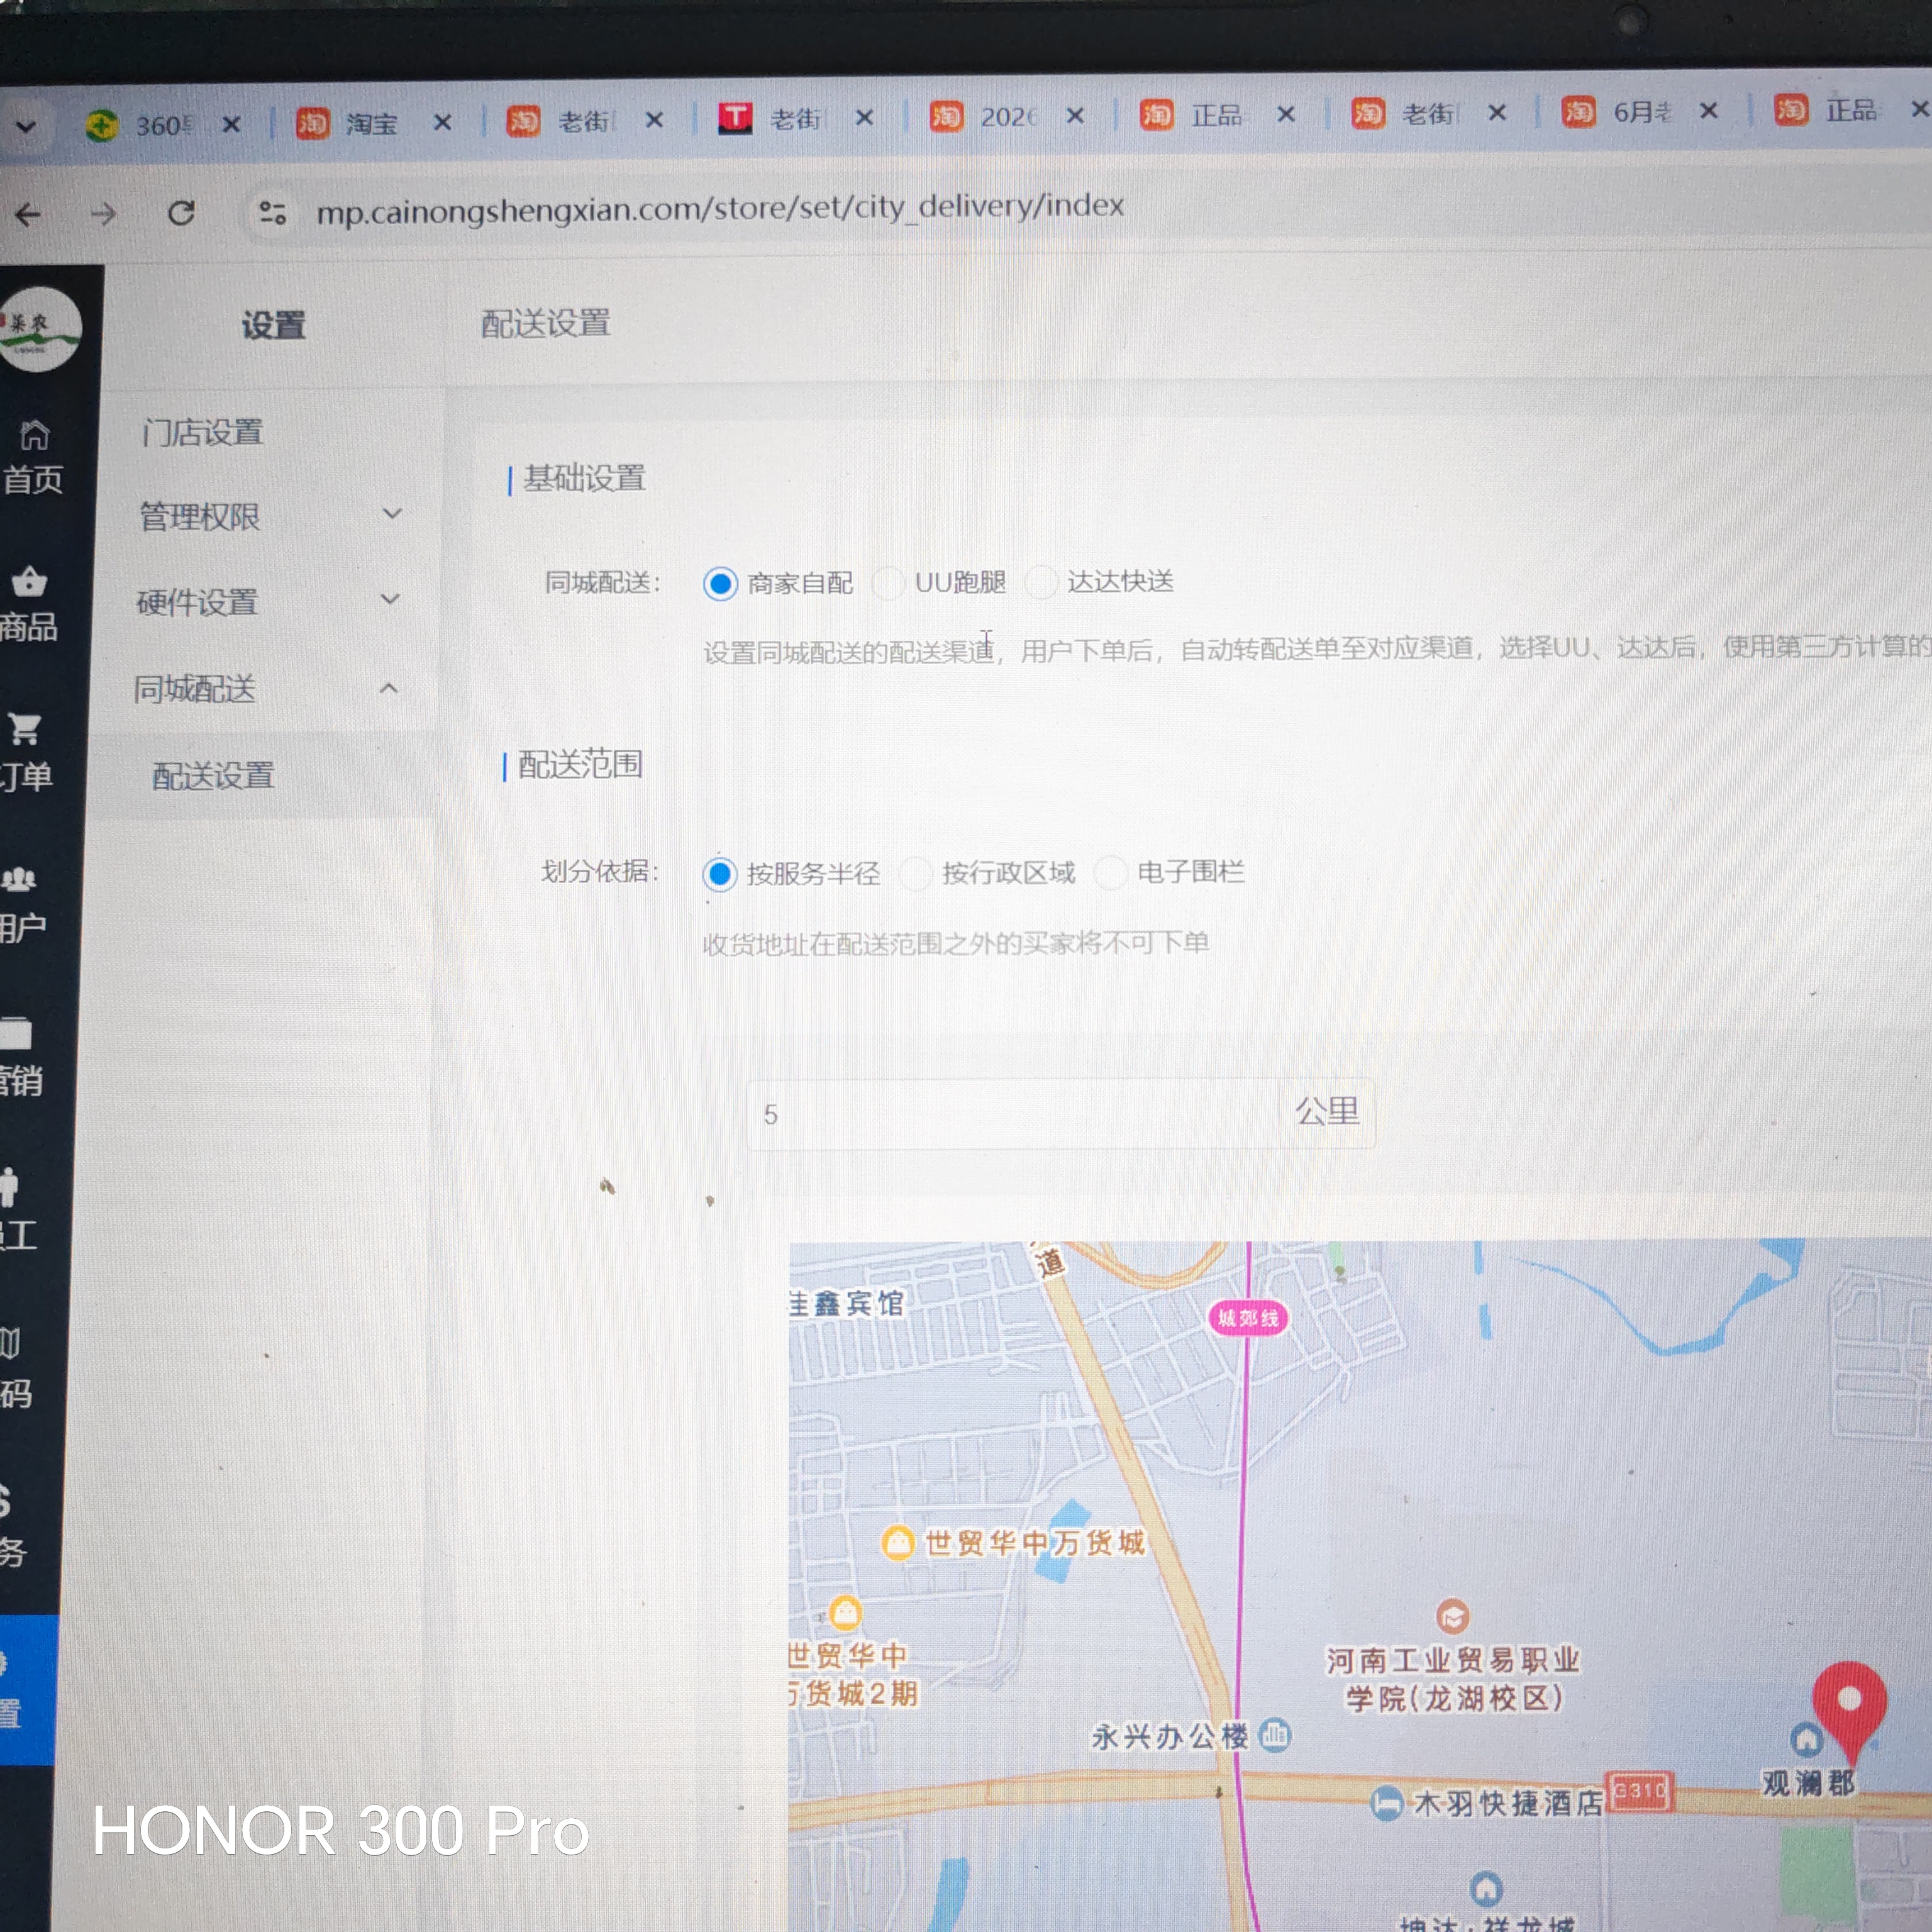The image size is (1932, 1932).
Task: Open 订单 cart icon in the sidebar
Action: [x=24, y=729]
